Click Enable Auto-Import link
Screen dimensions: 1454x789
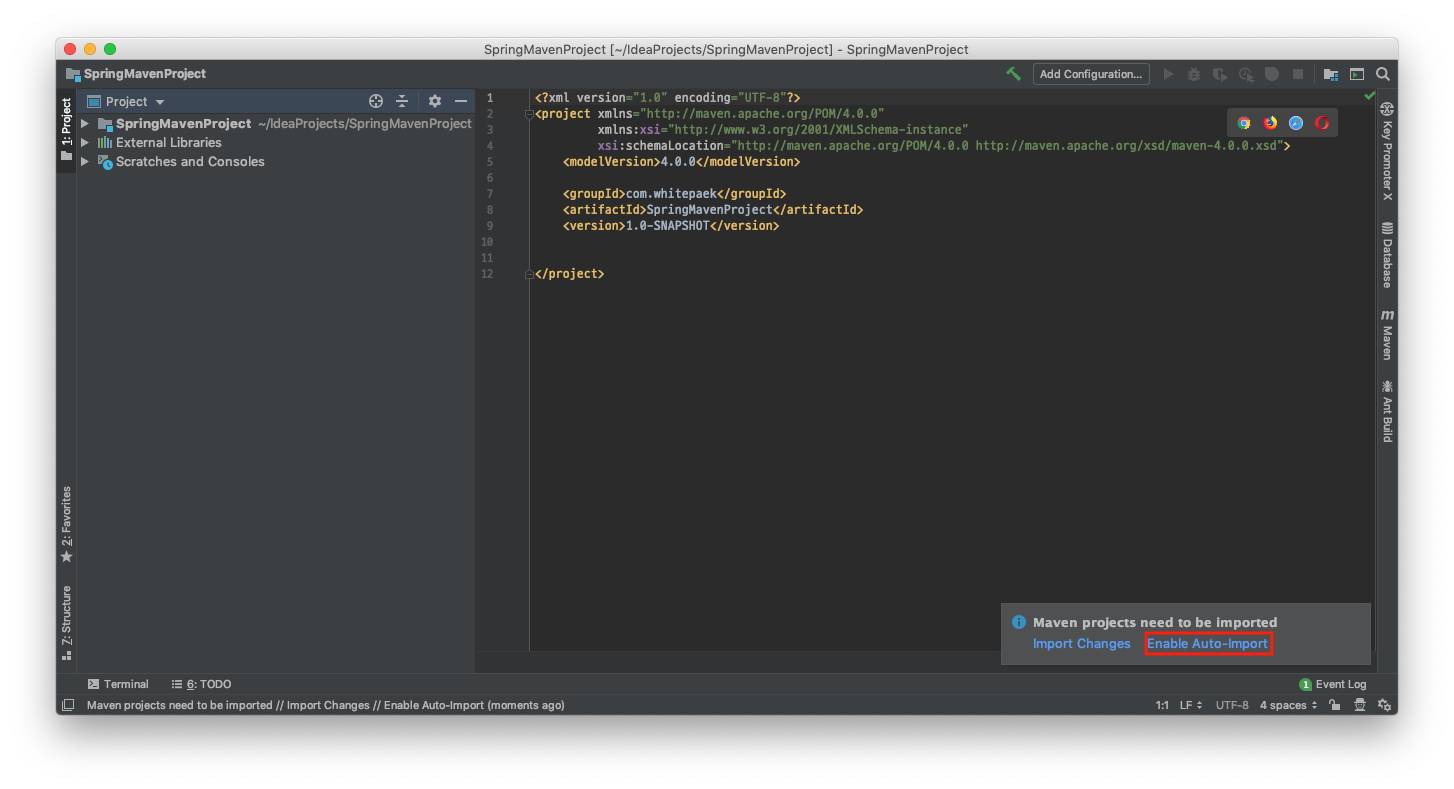1207,644
